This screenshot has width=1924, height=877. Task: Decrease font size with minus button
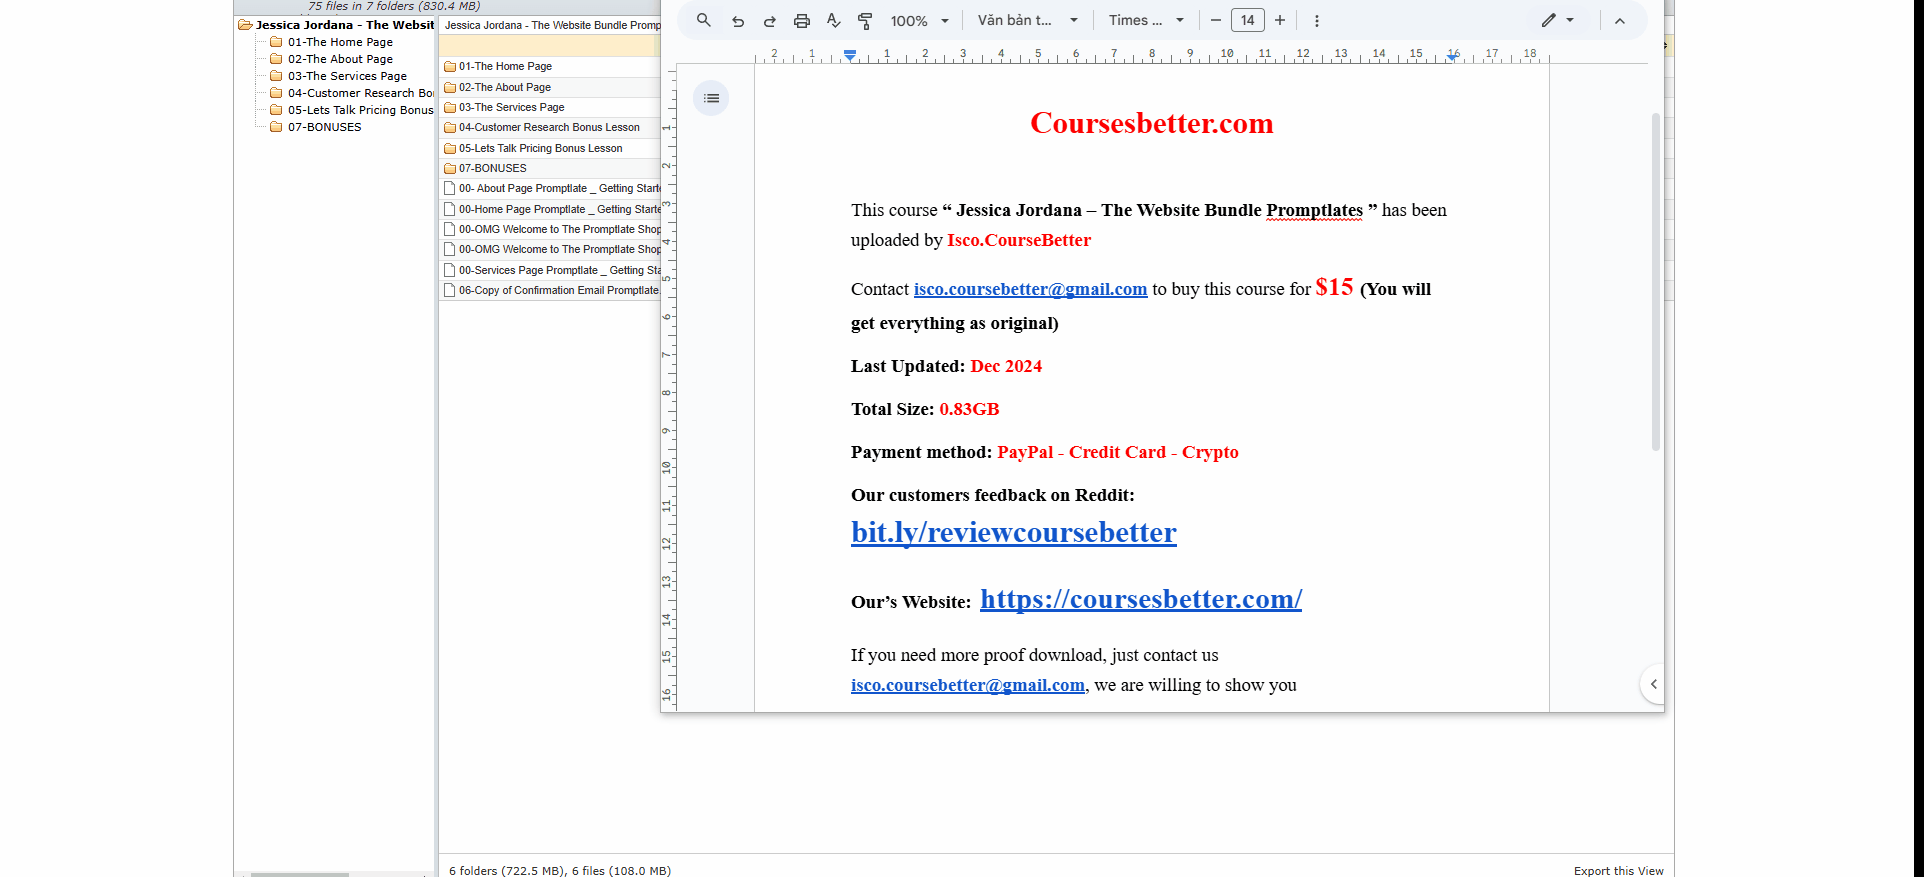point(1216,20)
